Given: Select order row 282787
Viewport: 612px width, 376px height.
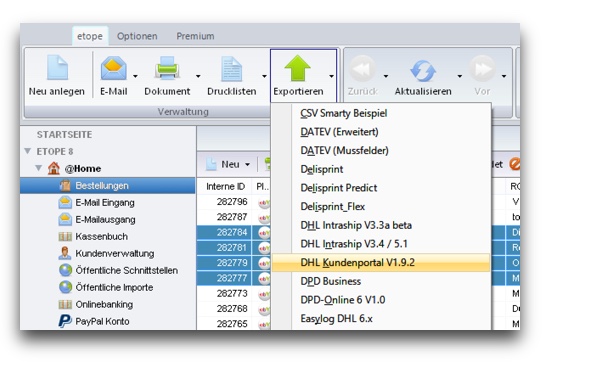Looking at the screenshot, I should pyautogui.click(x=232, y=217).
